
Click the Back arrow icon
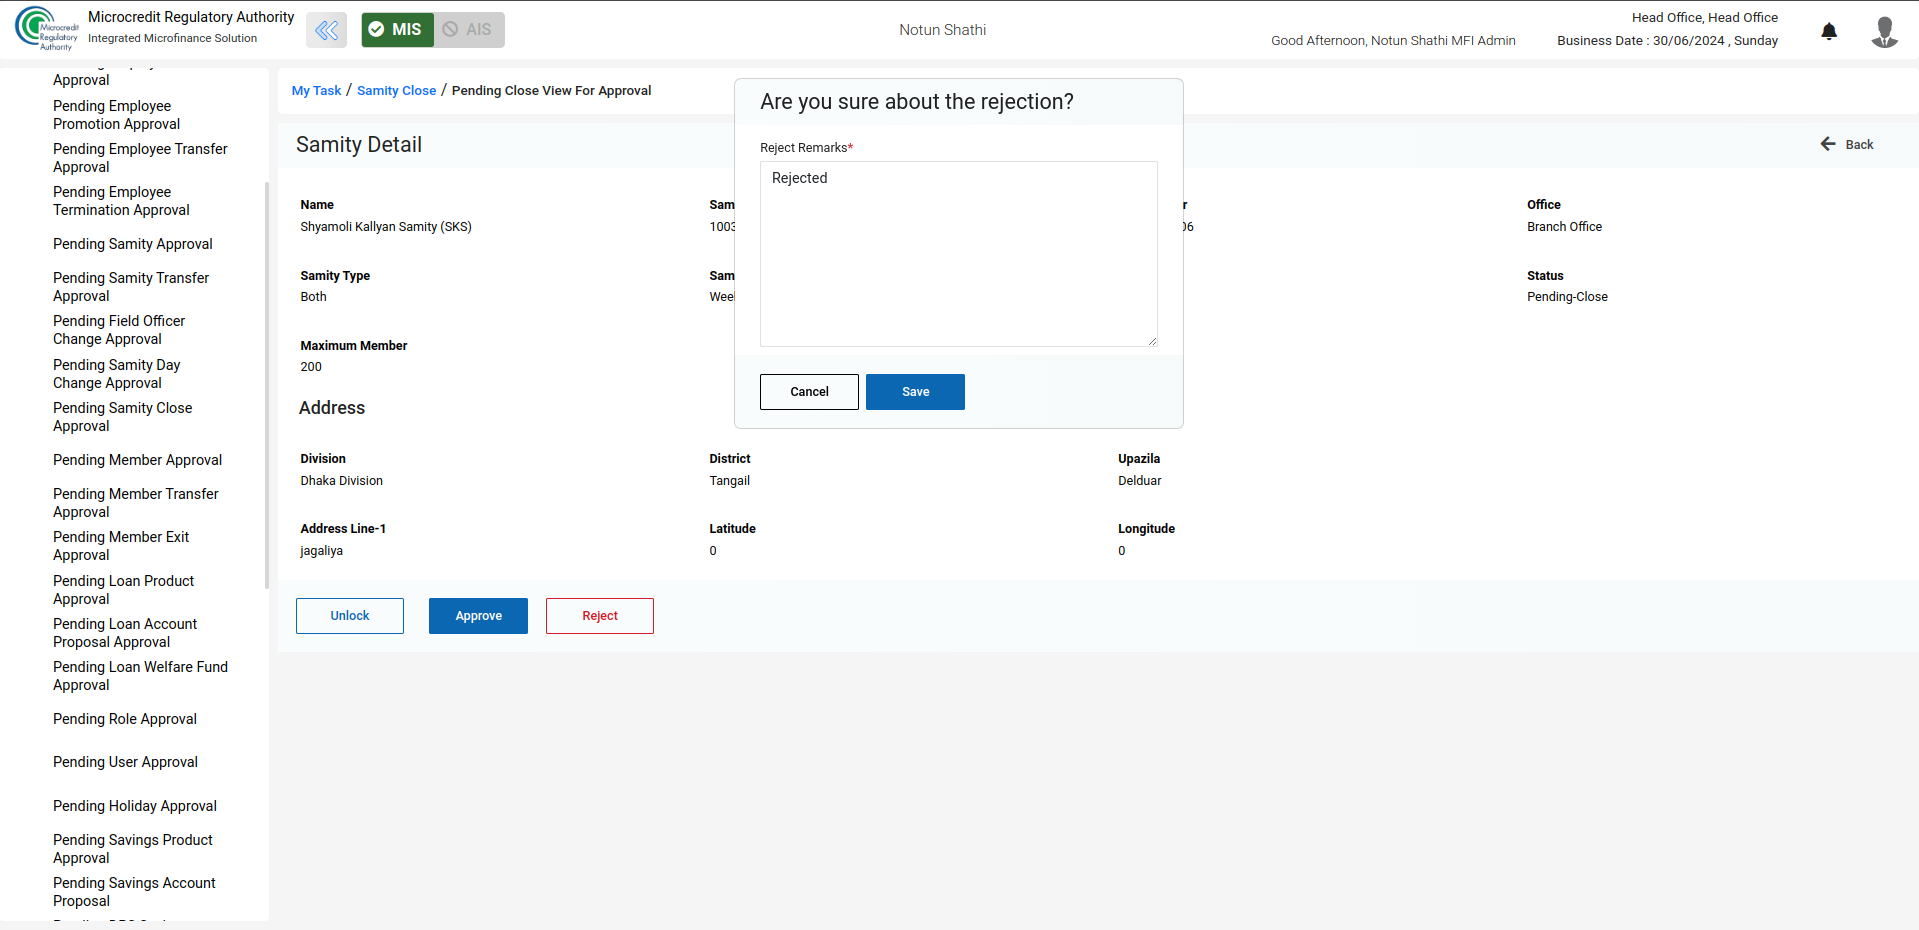1828,144
